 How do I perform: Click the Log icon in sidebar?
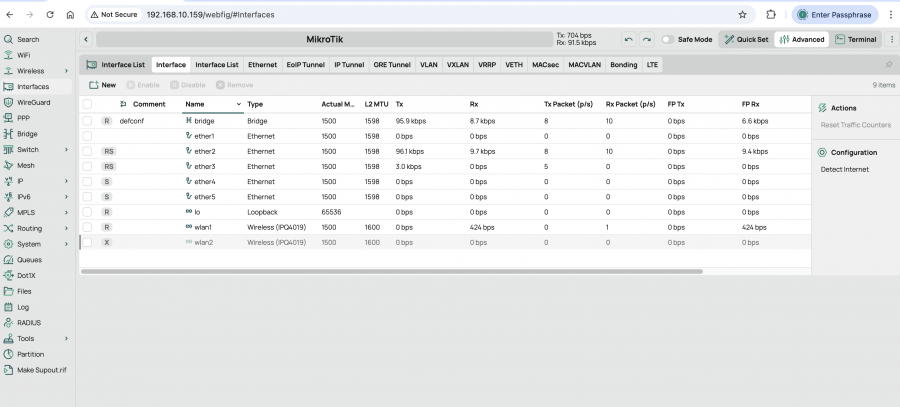point(9,307)
